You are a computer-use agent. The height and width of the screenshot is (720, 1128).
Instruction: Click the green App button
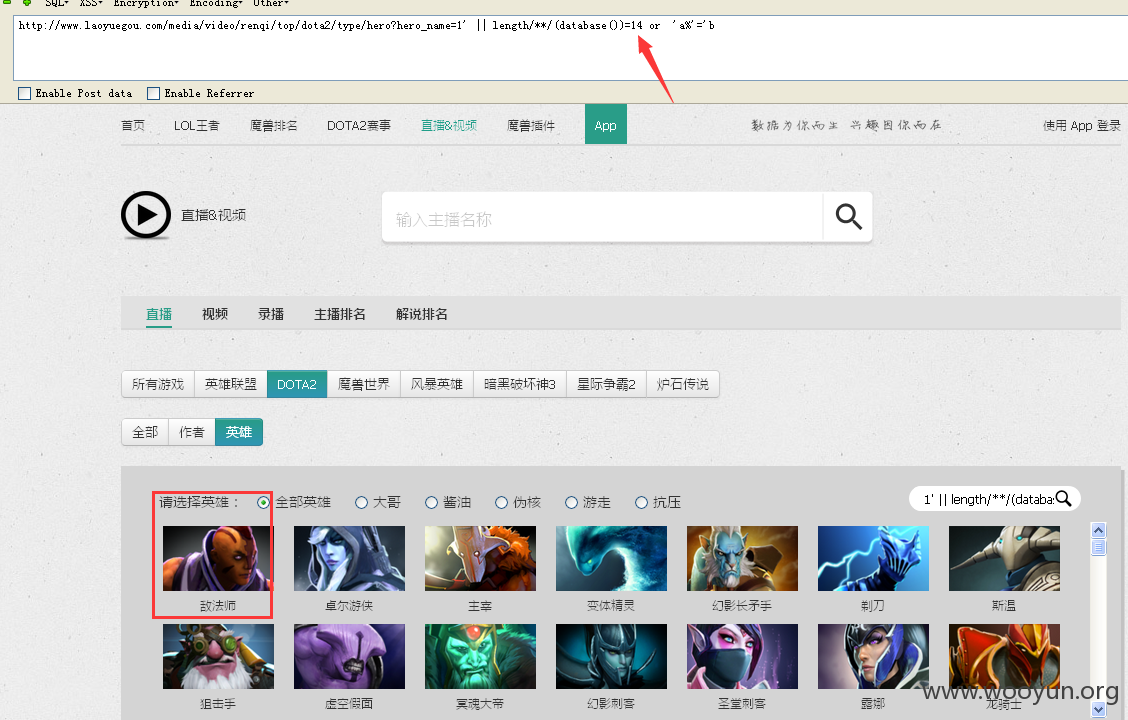click(606, 124)
